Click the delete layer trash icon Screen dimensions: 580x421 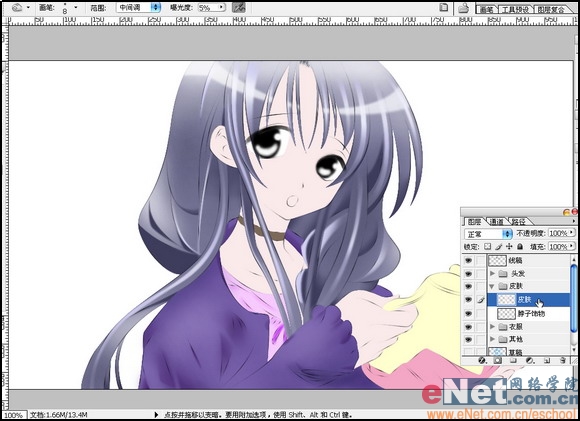coord(563,360)
